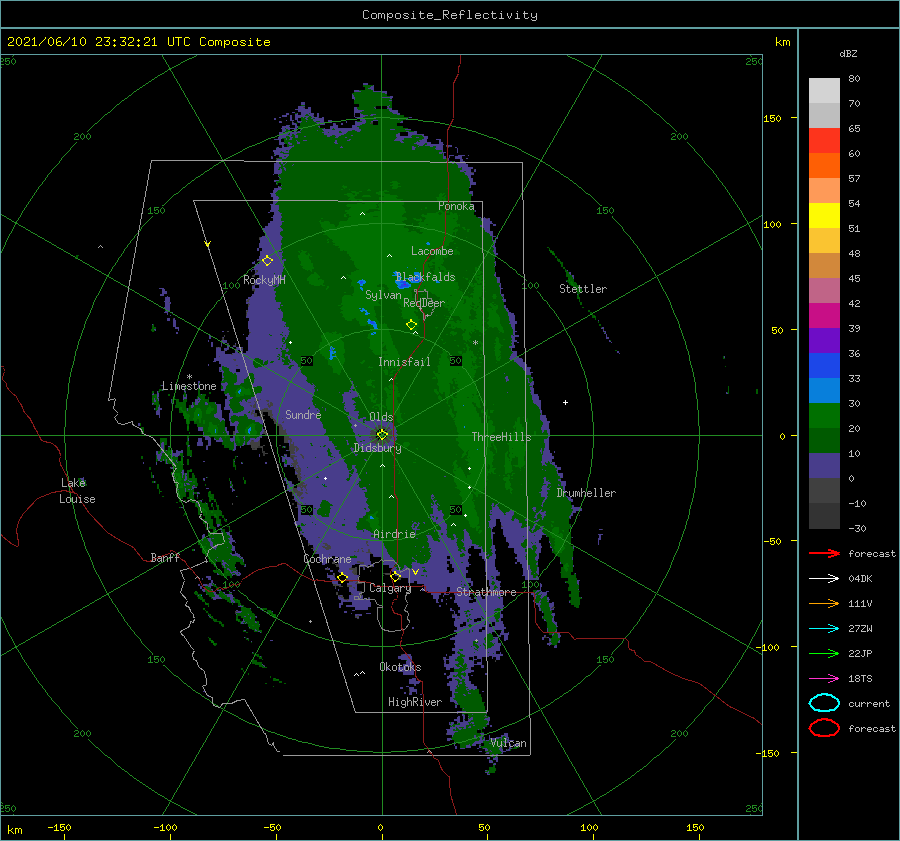
Task: Click the Limestone label on map
Action: (x=189, y=386)
